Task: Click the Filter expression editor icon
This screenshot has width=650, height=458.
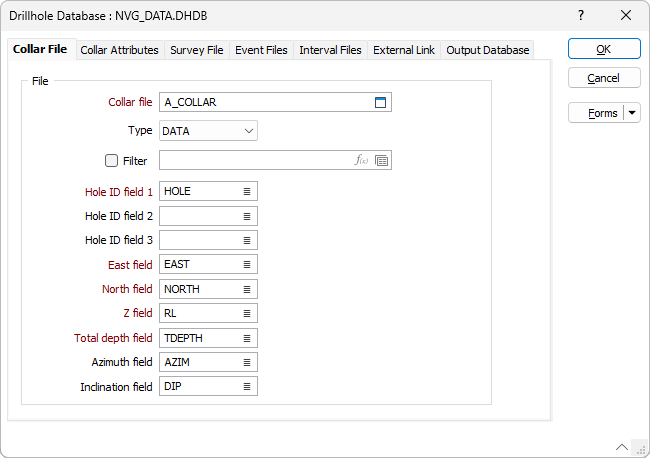Action: [362, 160]
